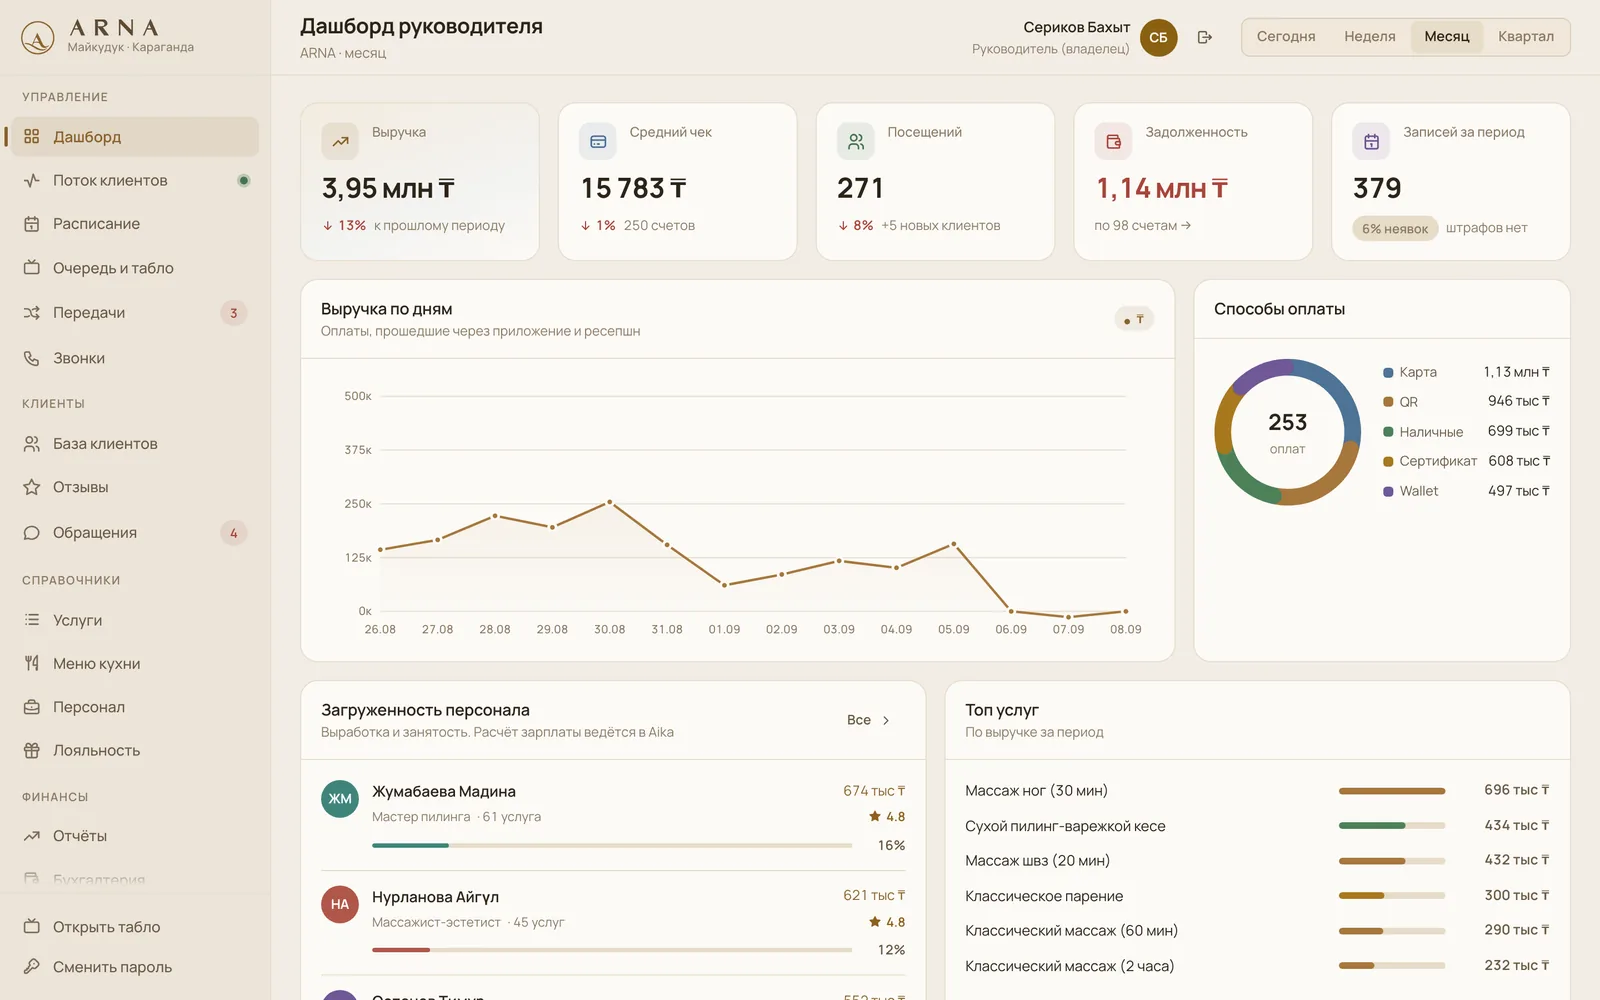Click the 30.08 peak point on the chart
The height and width of the screenshot is (1000, 1600).
tap(610, 502)
